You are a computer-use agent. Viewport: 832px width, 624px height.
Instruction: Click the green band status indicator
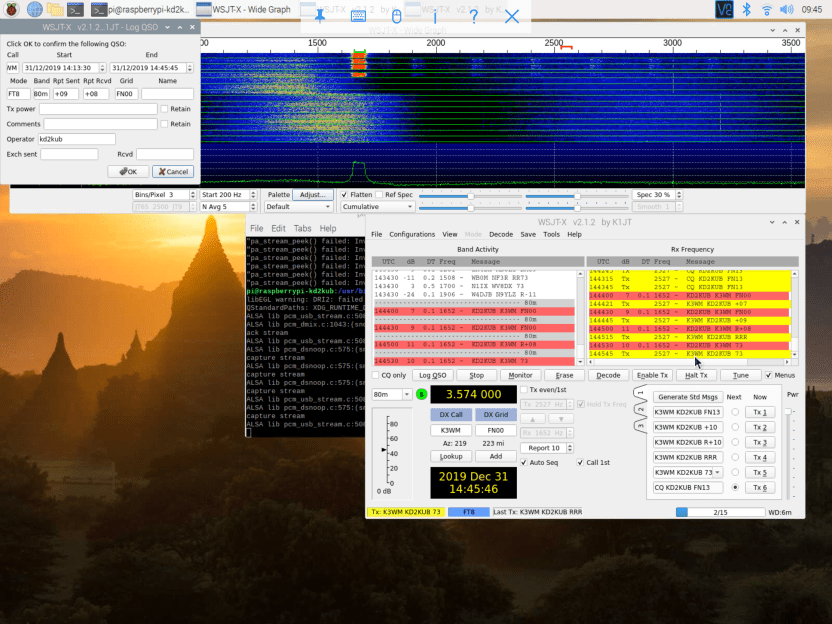[421, 395]
